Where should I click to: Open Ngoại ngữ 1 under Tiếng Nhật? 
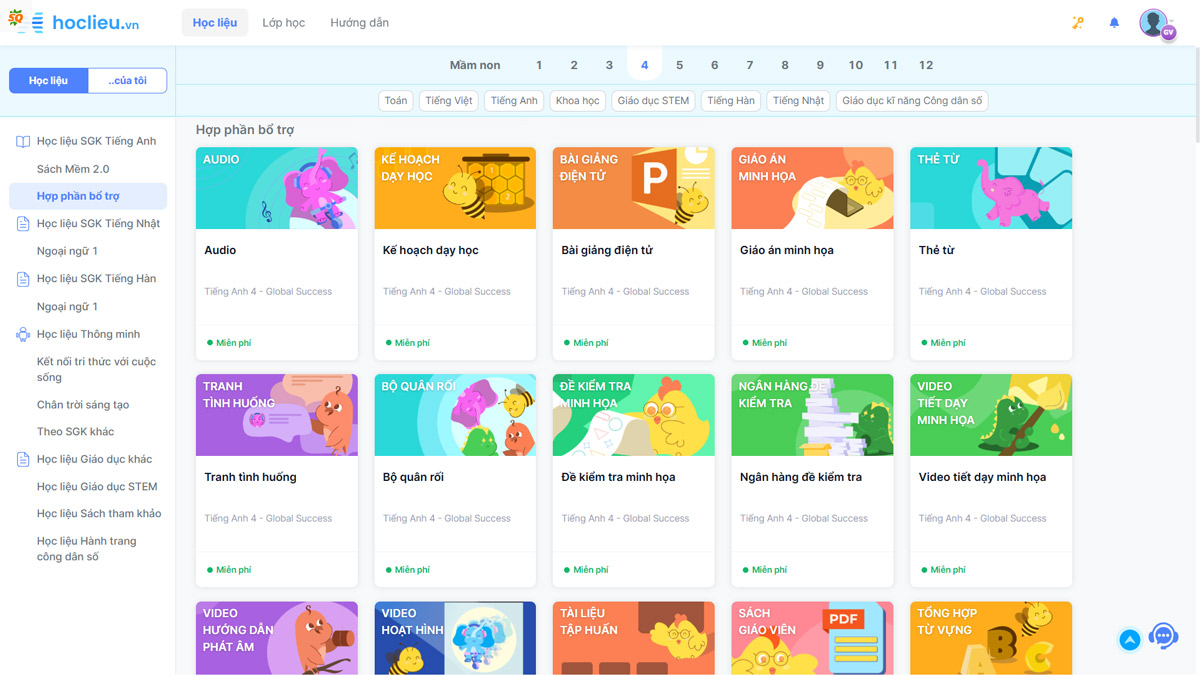(x=67, y=251)
